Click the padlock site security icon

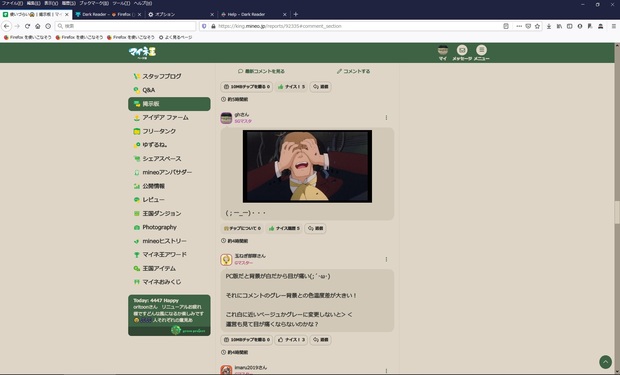[213, 26]
